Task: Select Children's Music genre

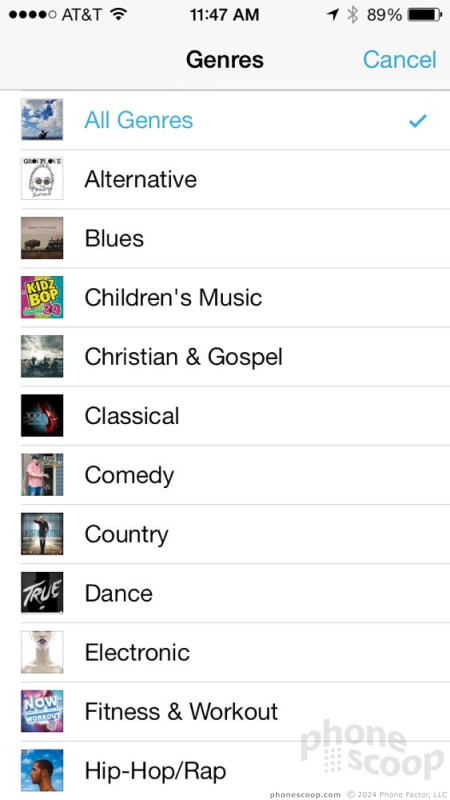Action: pos(235,298)
